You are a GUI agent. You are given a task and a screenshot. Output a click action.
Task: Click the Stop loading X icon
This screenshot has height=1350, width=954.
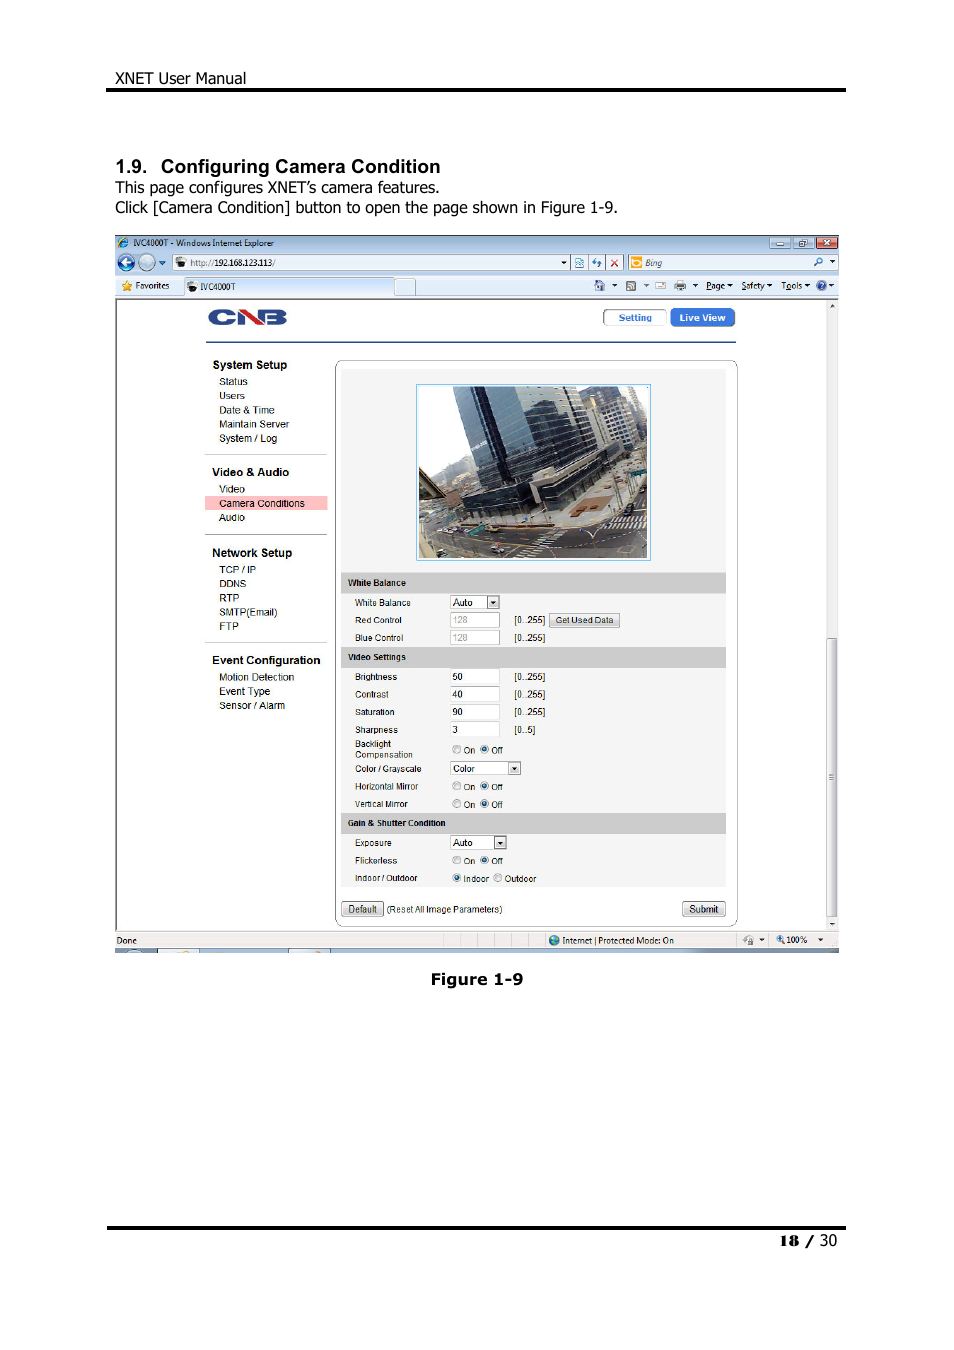[x=615, y=263]
